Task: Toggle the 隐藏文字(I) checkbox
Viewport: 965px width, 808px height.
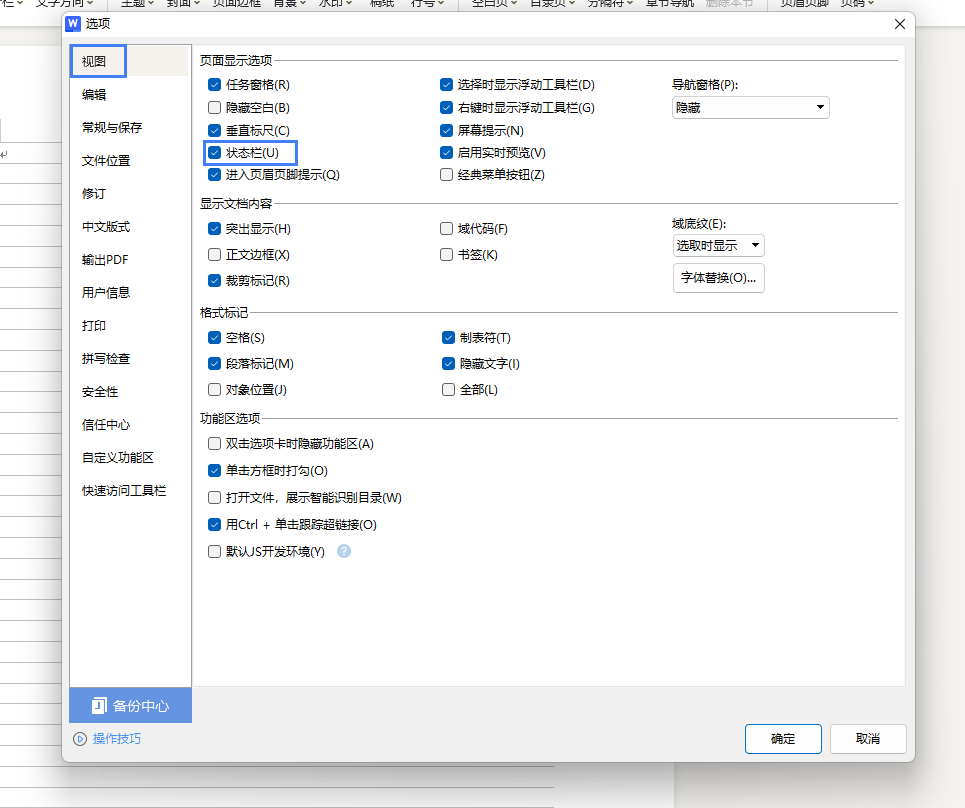Action: pyautogui.click(x=448, y=364)
